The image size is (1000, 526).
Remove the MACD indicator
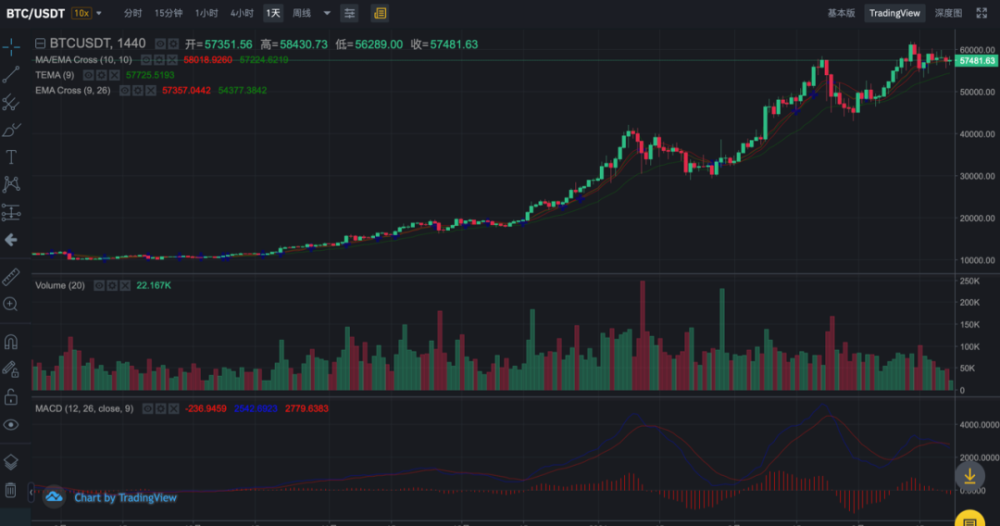(173, 408)
